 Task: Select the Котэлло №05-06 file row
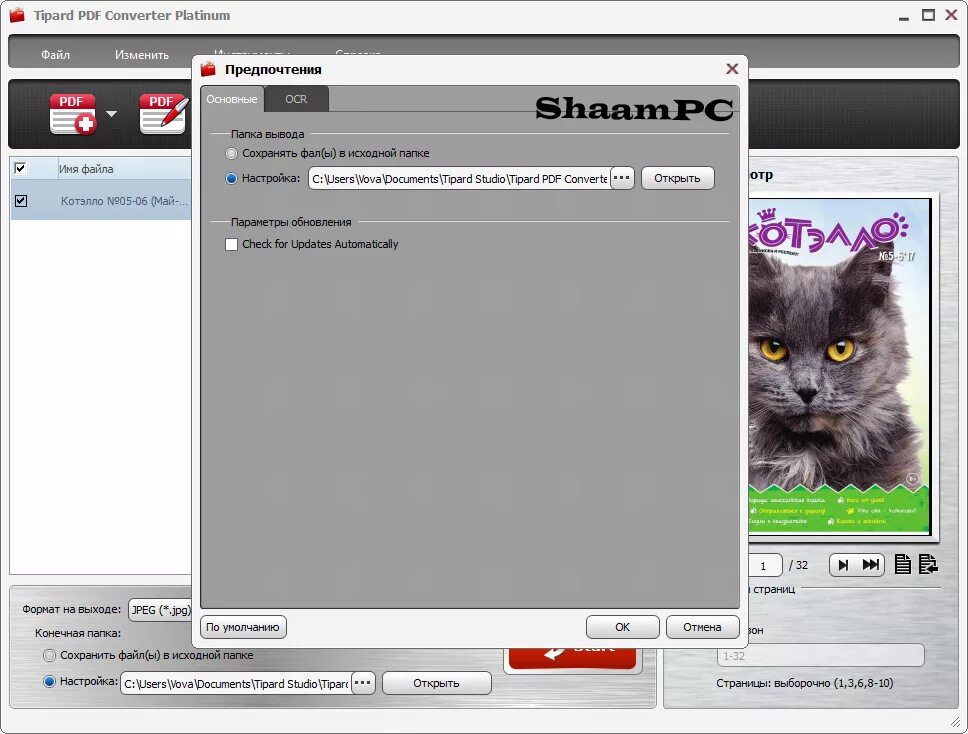pos(102,201)
